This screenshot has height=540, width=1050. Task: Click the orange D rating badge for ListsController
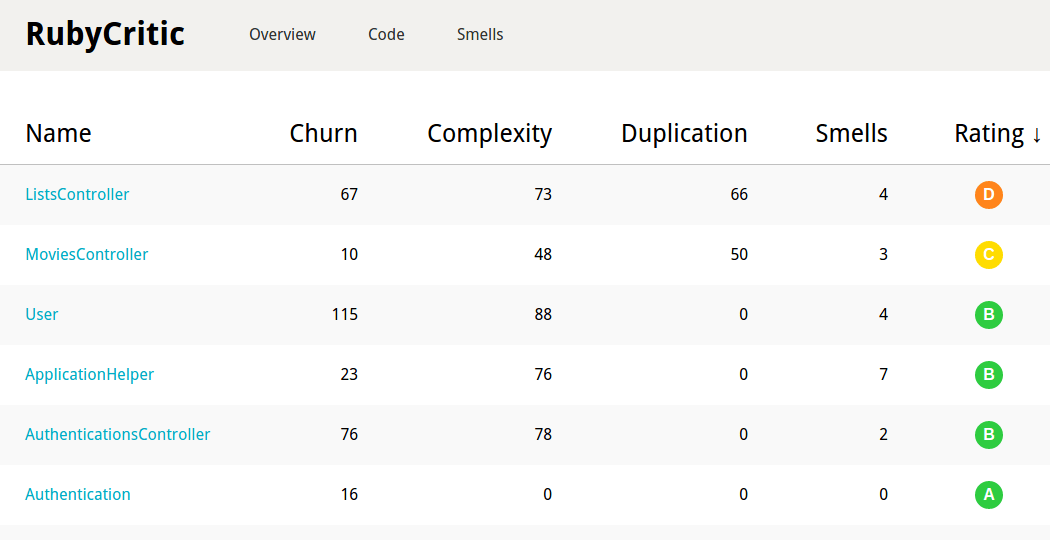(x=988, y=195)
